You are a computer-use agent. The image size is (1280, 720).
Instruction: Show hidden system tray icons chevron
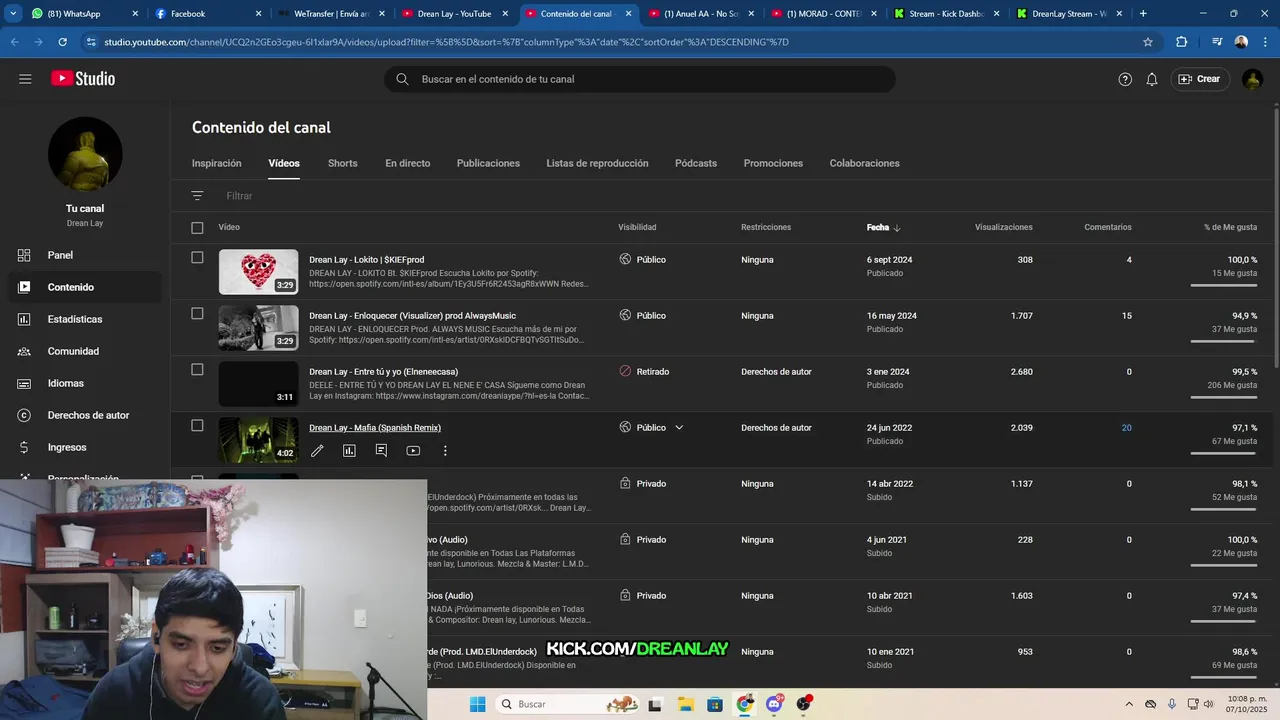1129,704
